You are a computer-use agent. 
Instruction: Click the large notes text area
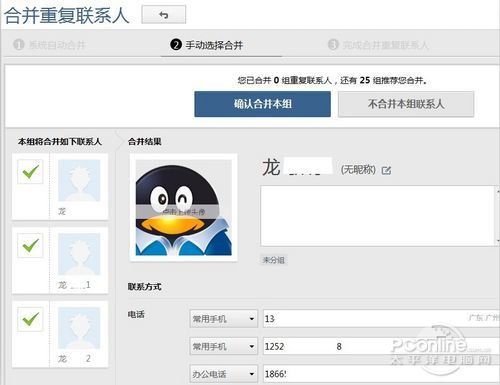(377, 216)
